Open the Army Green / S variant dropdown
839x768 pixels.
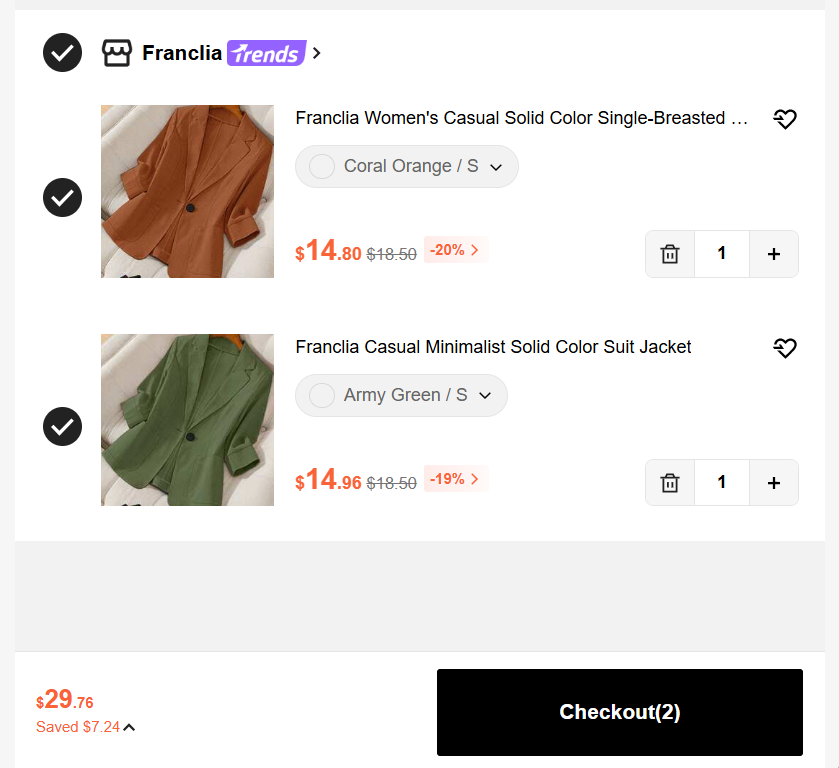pos(401,396)
